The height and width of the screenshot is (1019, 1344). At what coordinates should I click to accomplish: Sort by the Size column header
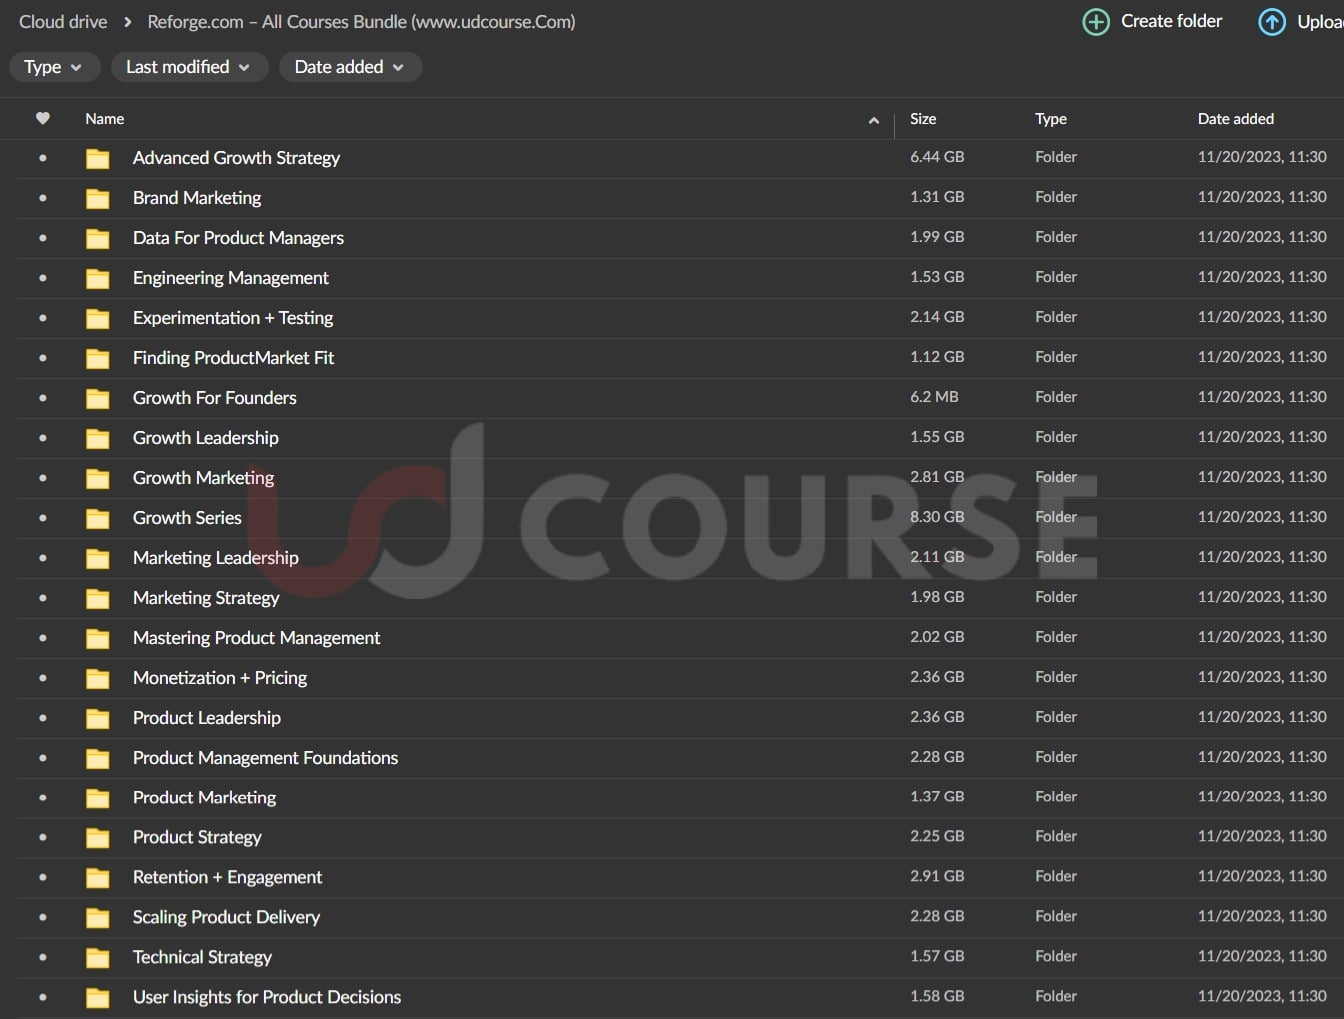(923, 119)
